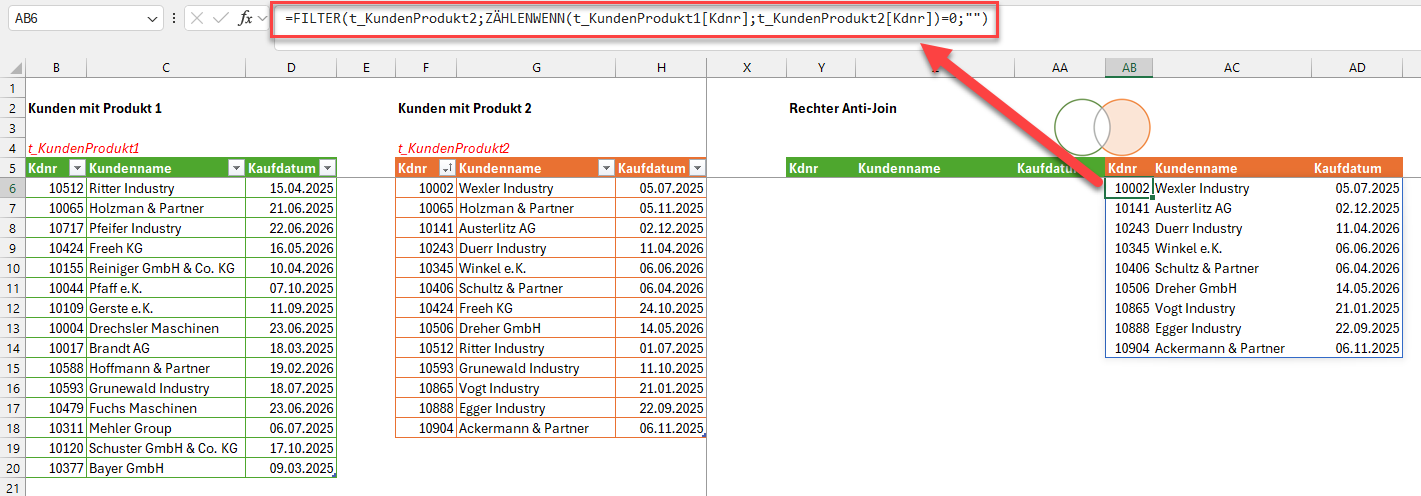Select column header AB
This screenshot has height=496, width=1421.
1129,67
